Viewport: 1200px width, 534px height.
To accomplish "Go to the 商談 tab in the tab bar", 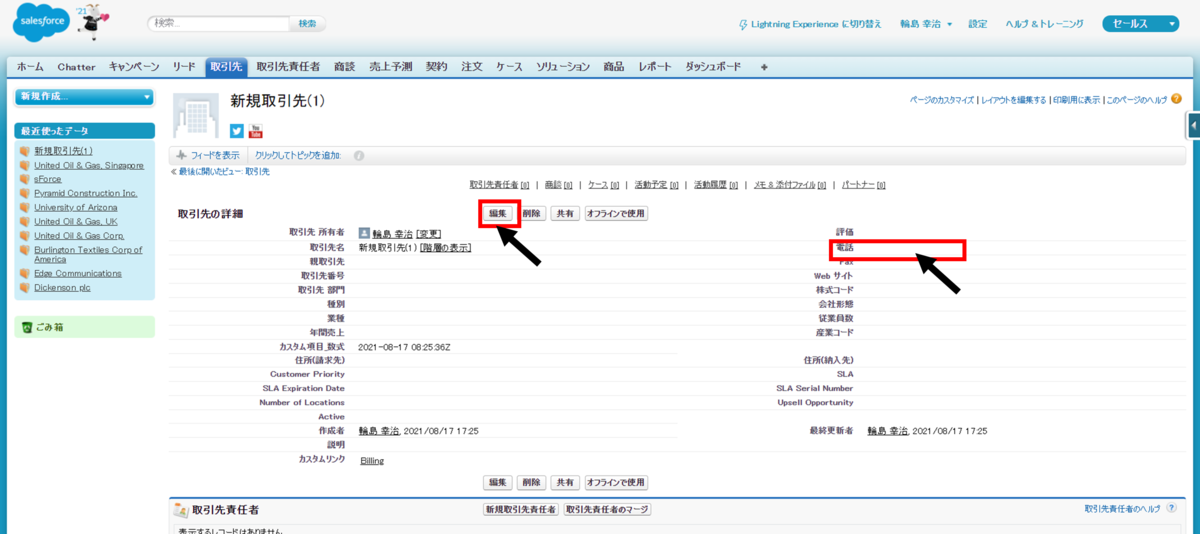I will 344,67.
